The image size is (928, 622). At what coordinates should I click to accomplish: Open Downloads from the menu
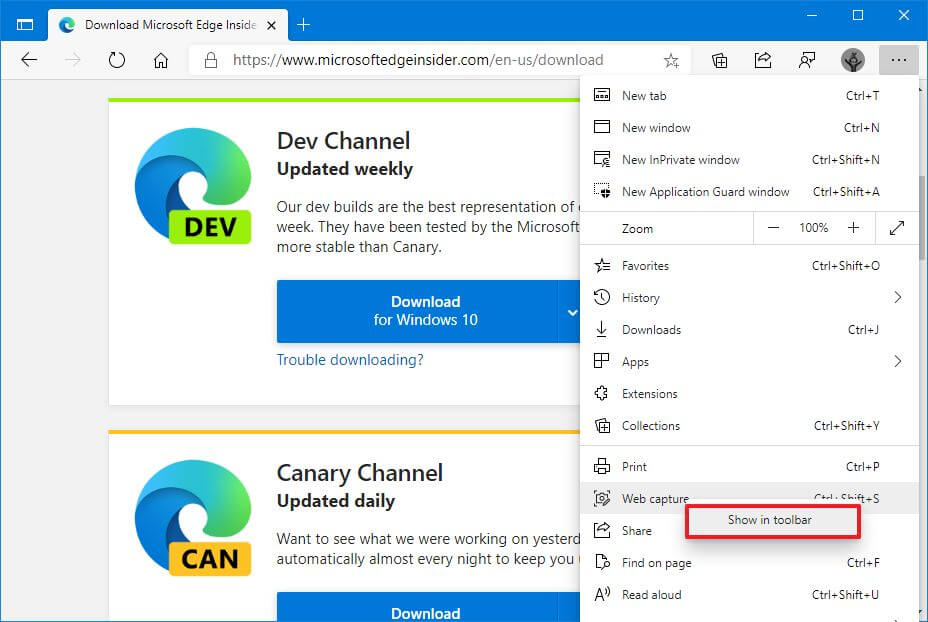point(749,330)
